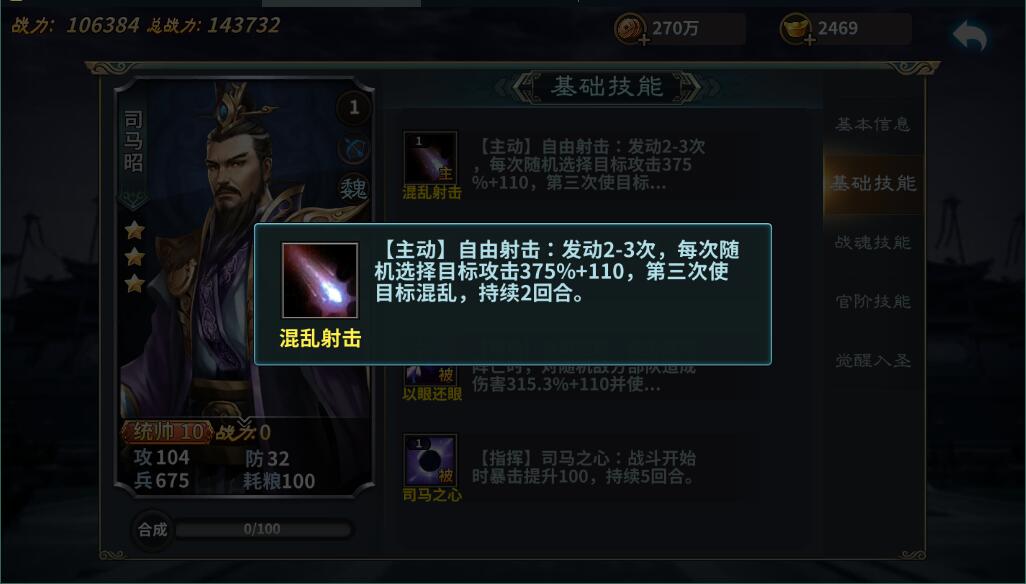Screen dimensions: 1026x584
Task: Open the 战魂技能 tab
Action: pyautogui.click(x=873, y=243)
